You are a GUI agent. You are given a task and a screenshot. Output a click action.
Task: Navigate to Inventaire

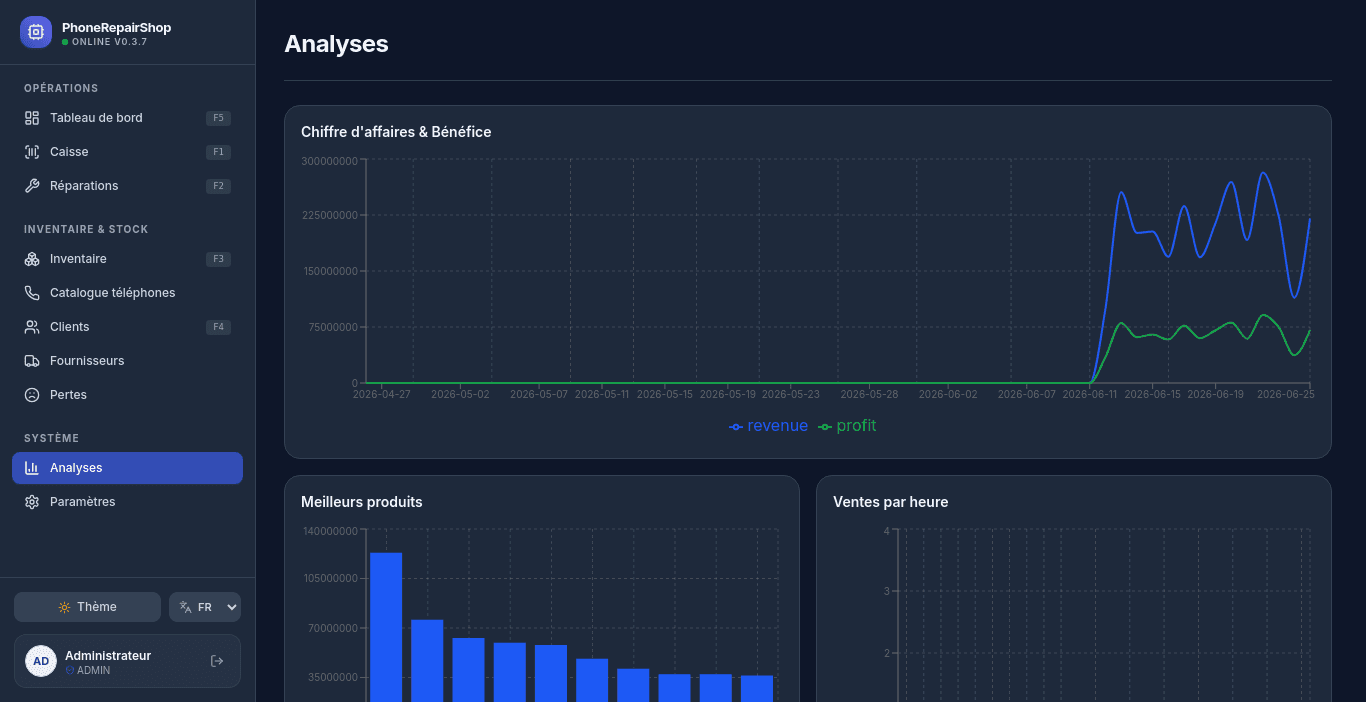tap(127, 259)
